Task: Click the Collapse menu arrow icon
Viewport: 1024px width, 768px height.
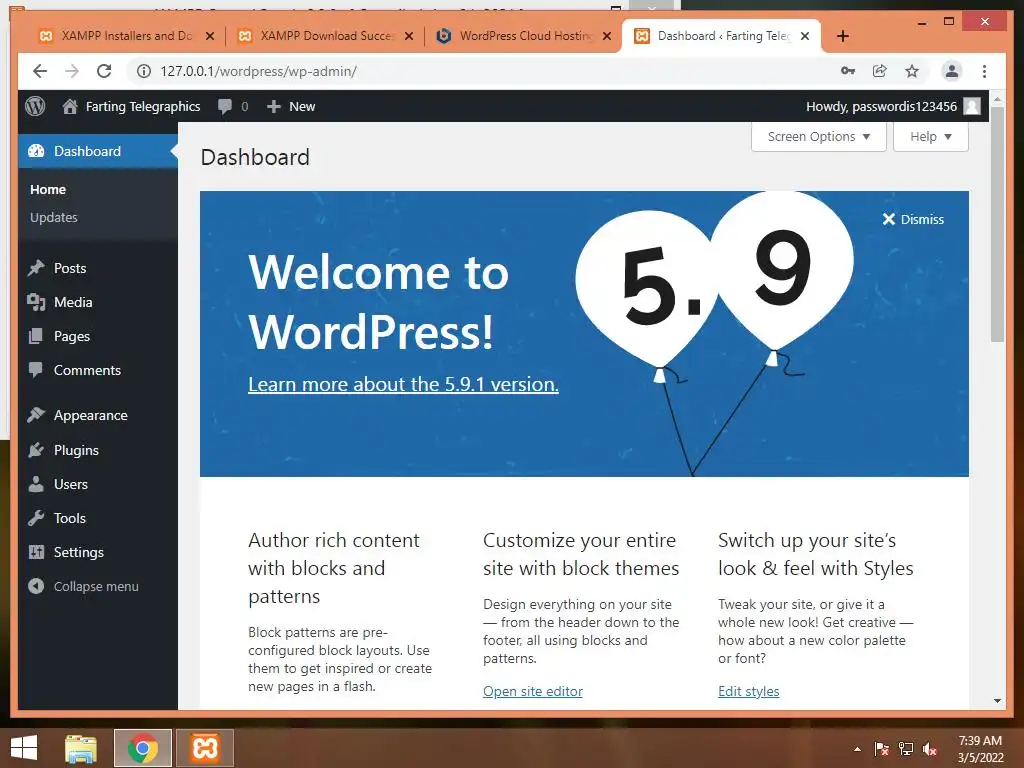Action: tap(36, 586)
